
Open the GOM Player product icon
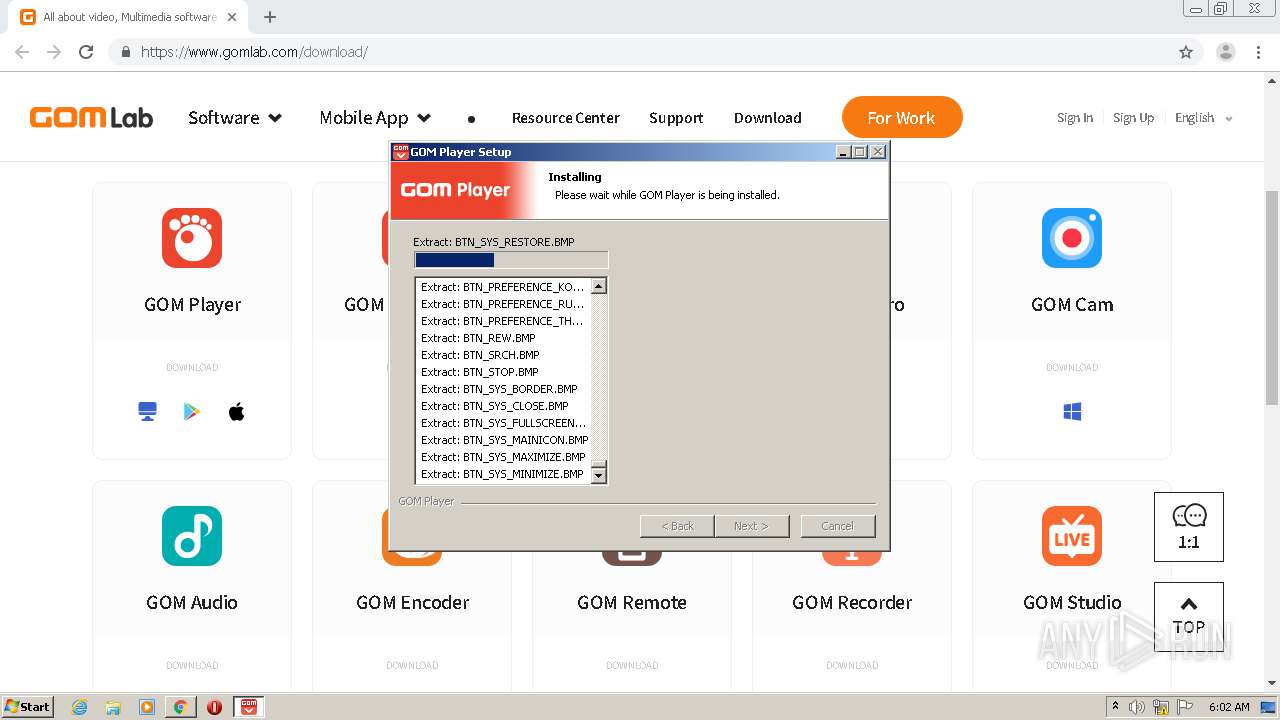pos(192,238)
